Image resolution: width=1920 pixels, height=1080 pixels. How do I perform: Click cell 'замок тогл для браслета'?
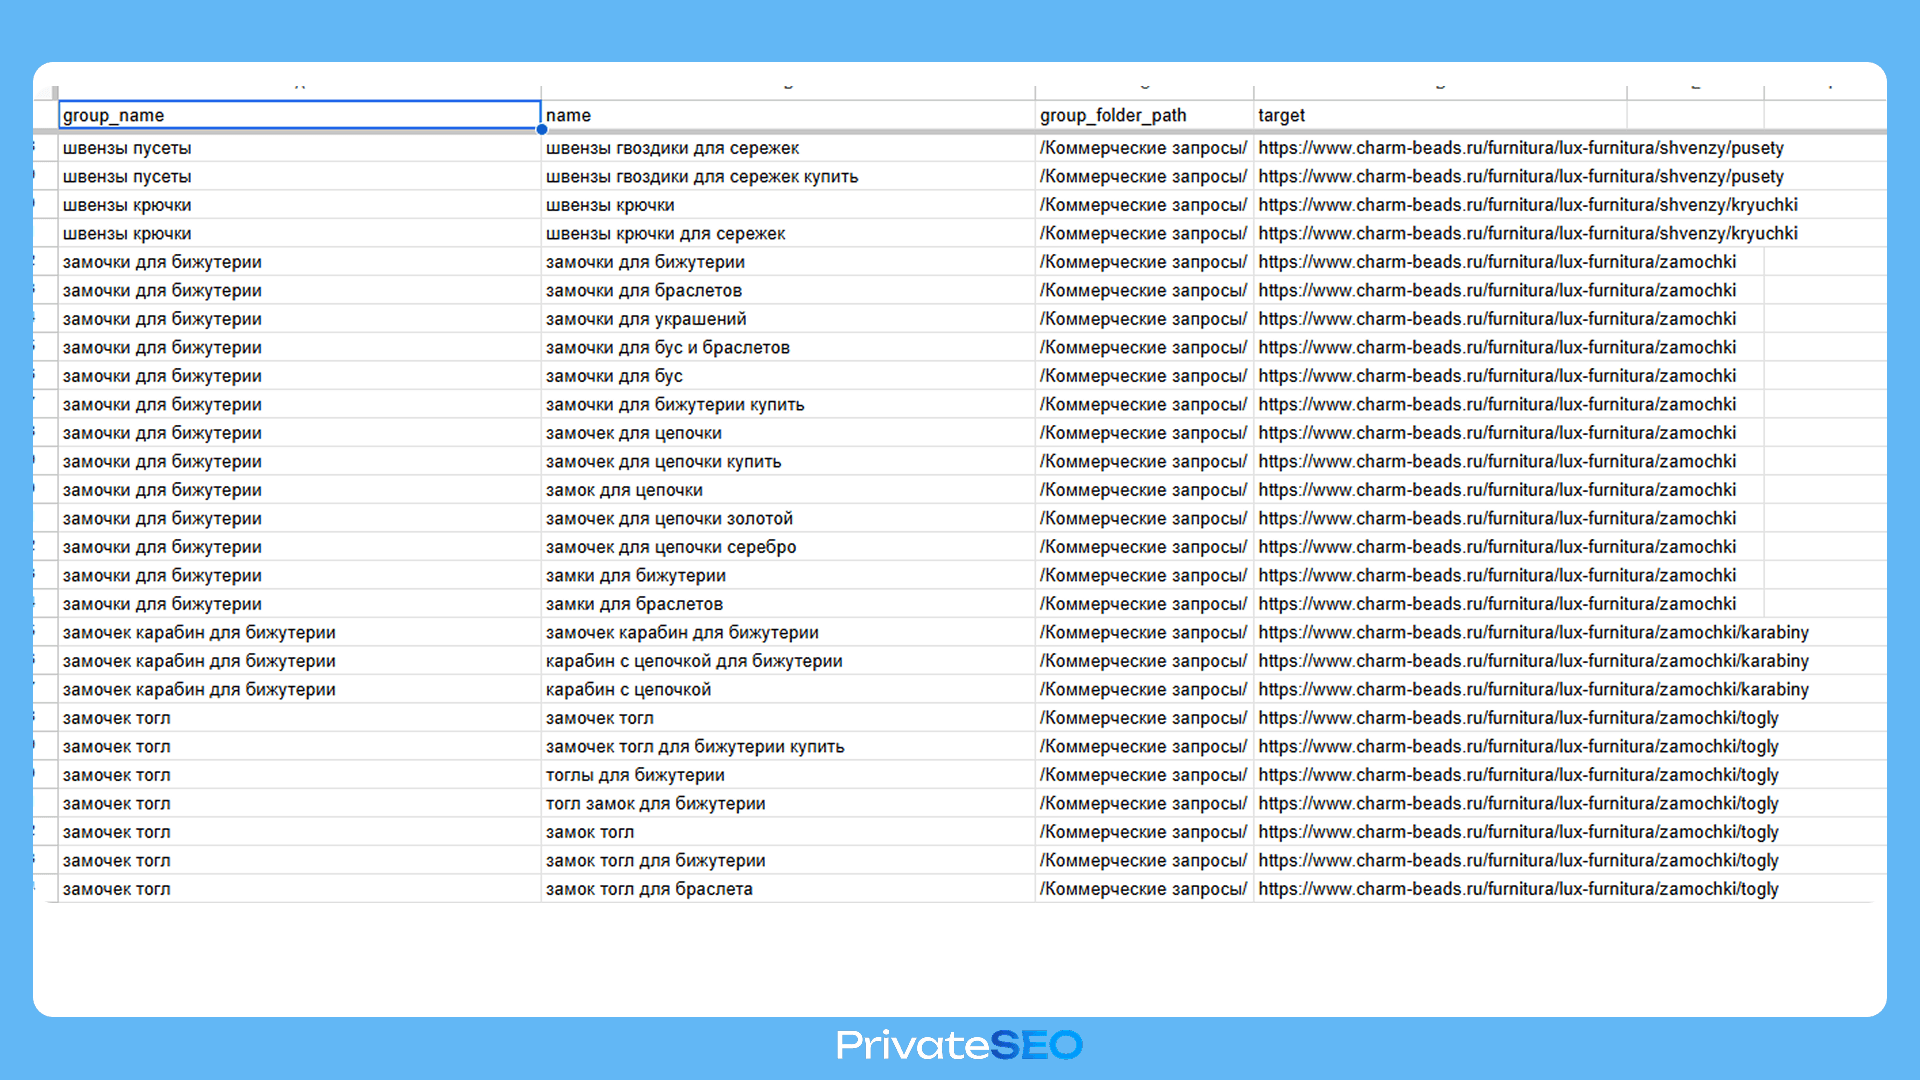click(x=649, y=889)
